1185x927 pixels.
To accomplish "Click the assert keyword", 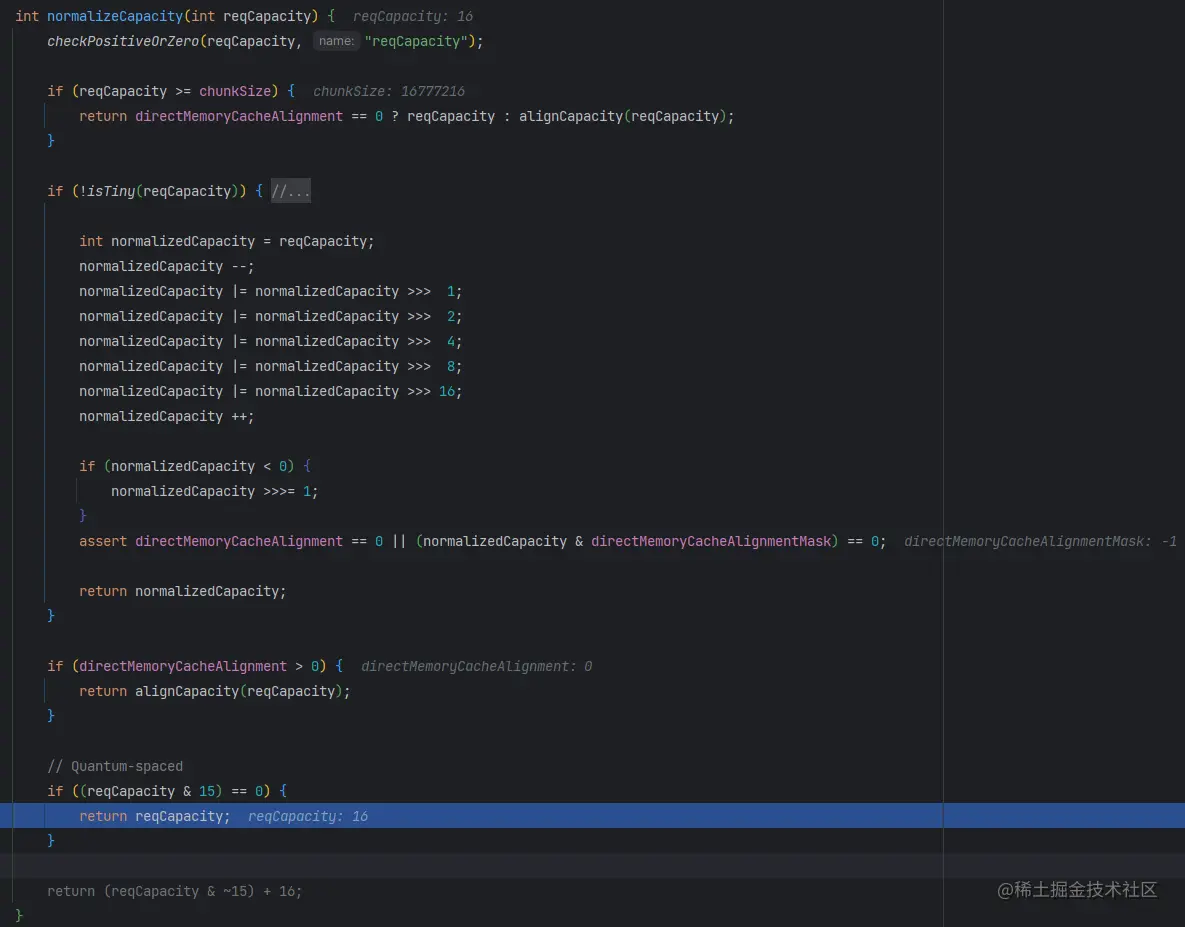I will (x=103, y=541).
